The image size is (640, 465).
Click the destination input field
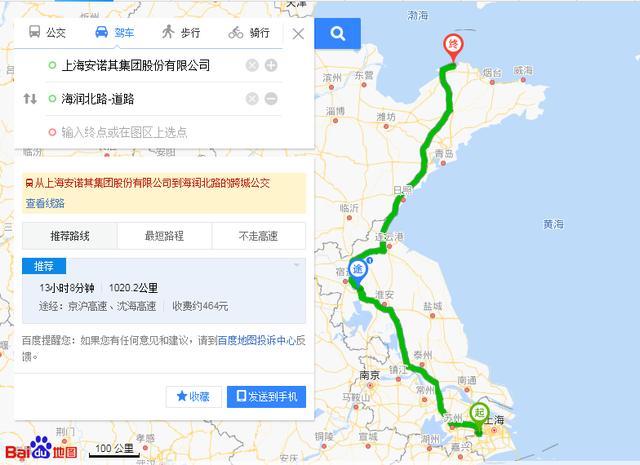click(163, 132)
